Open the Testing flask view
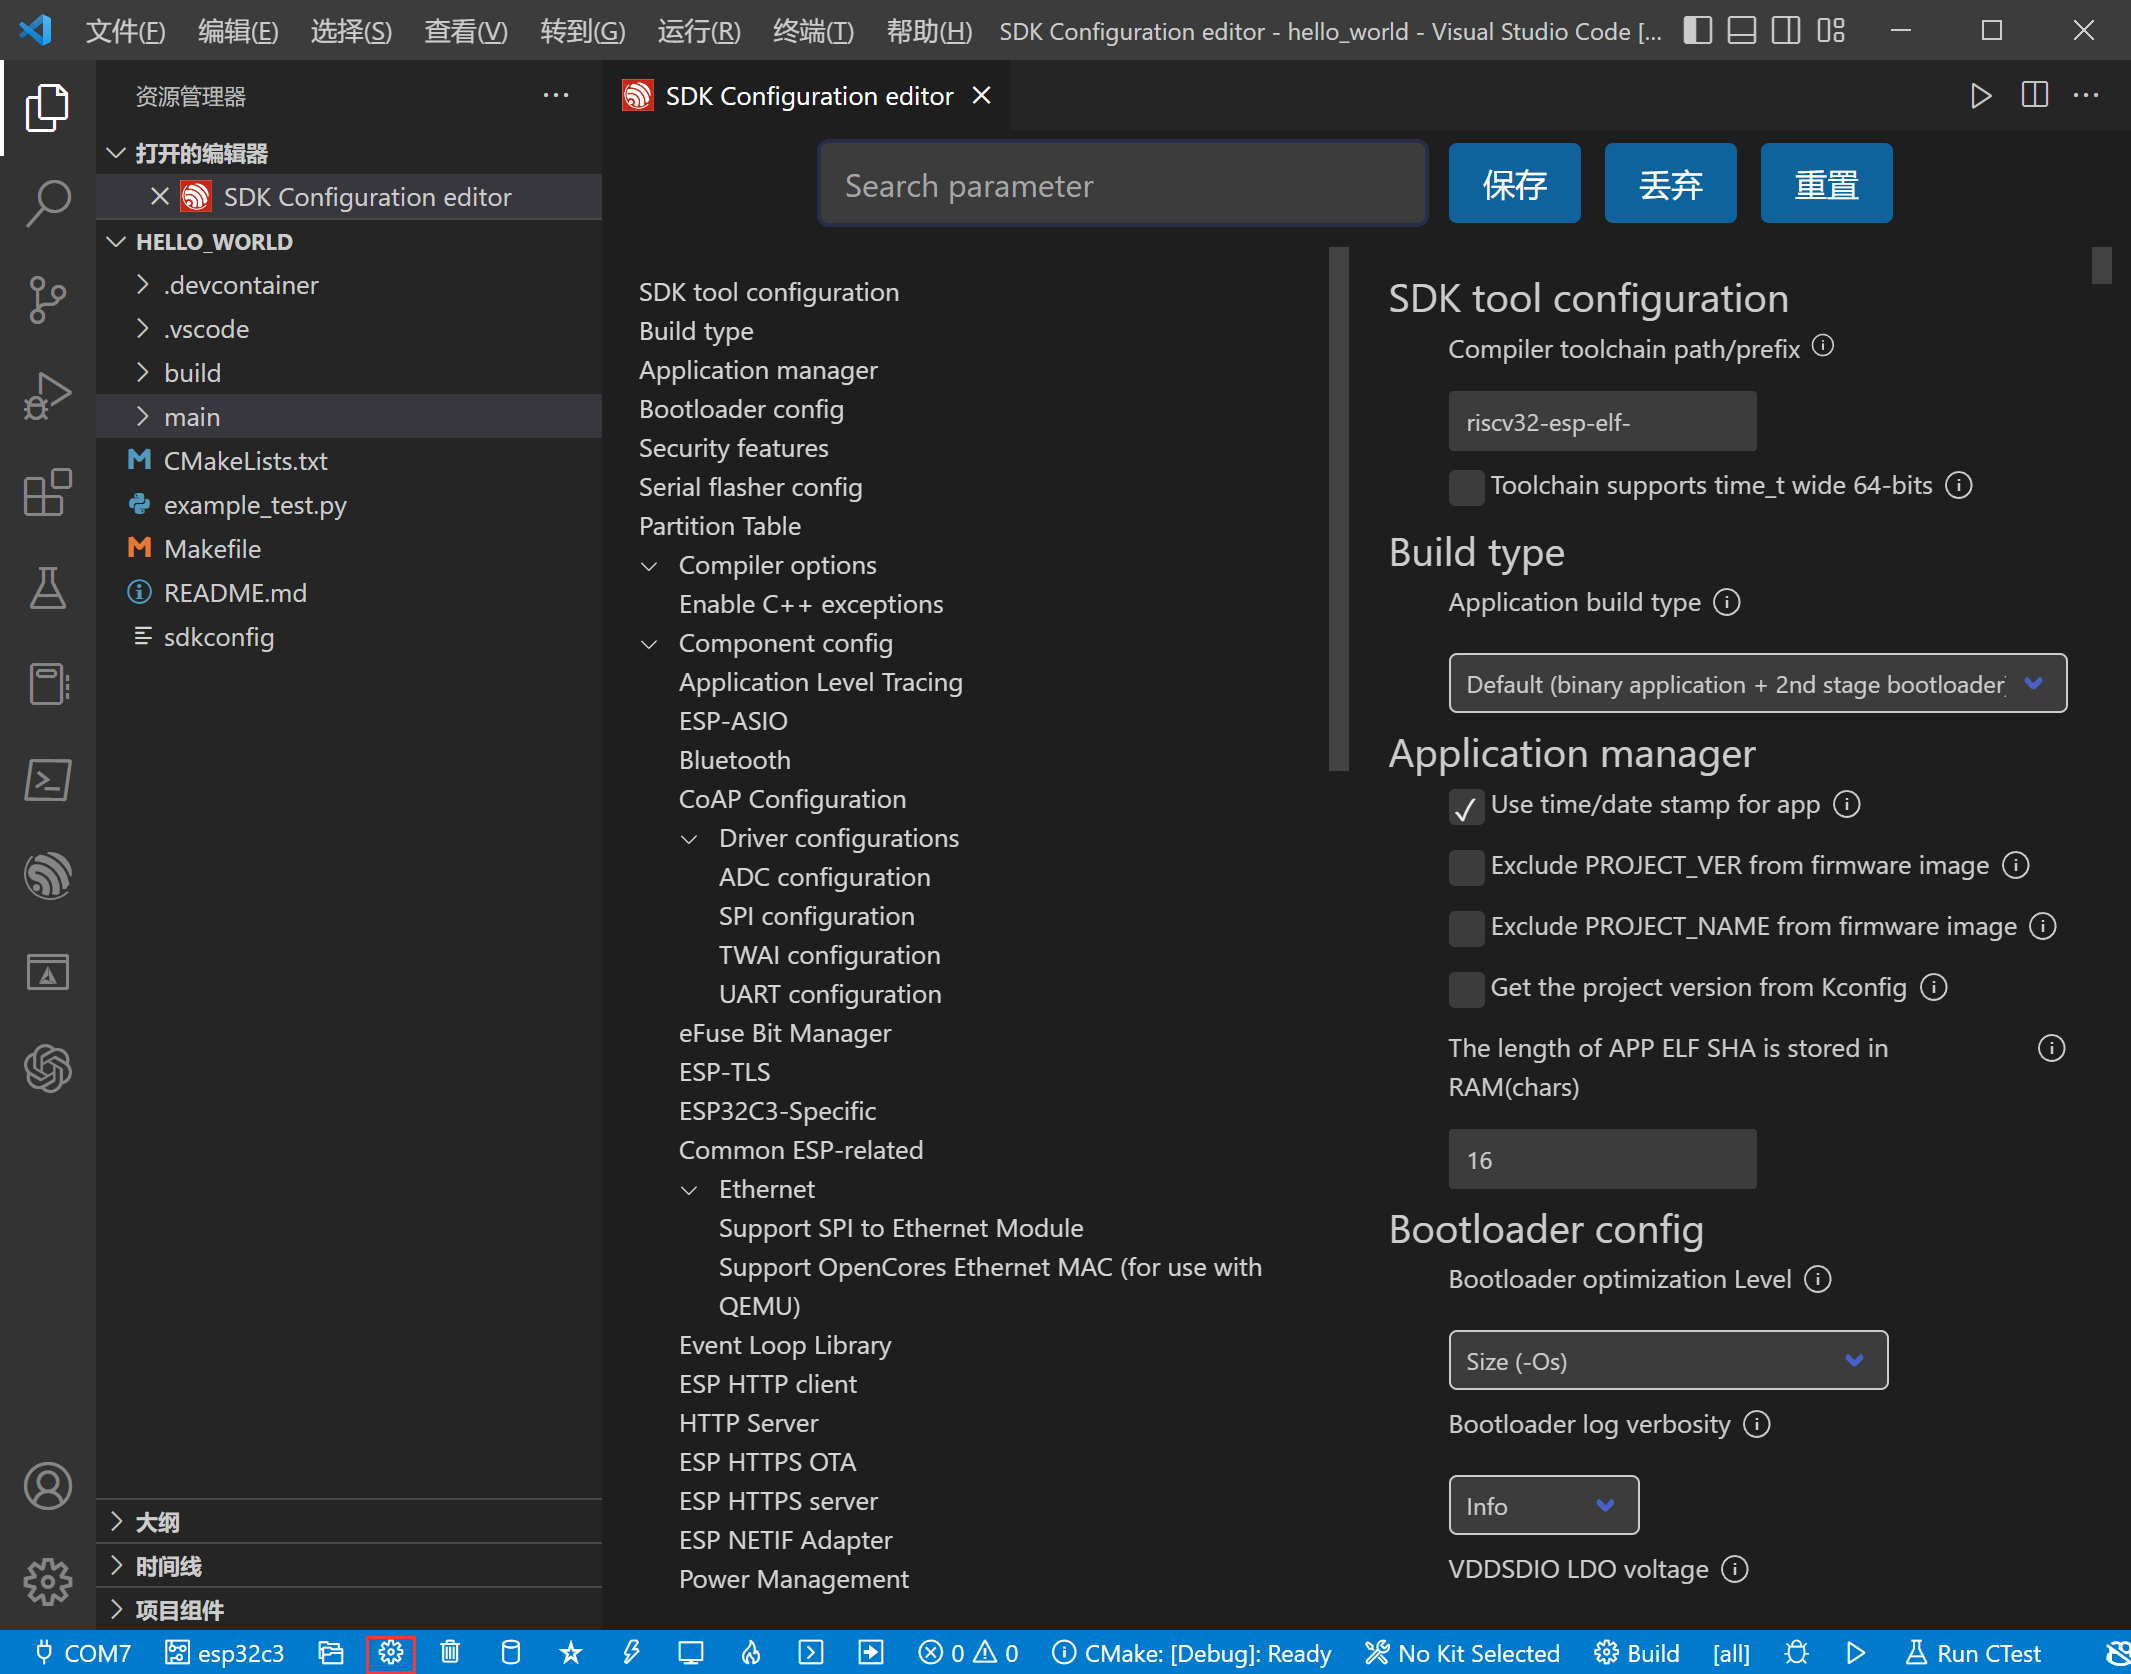The image size is (2131, 1674). (x=47, y=587)
